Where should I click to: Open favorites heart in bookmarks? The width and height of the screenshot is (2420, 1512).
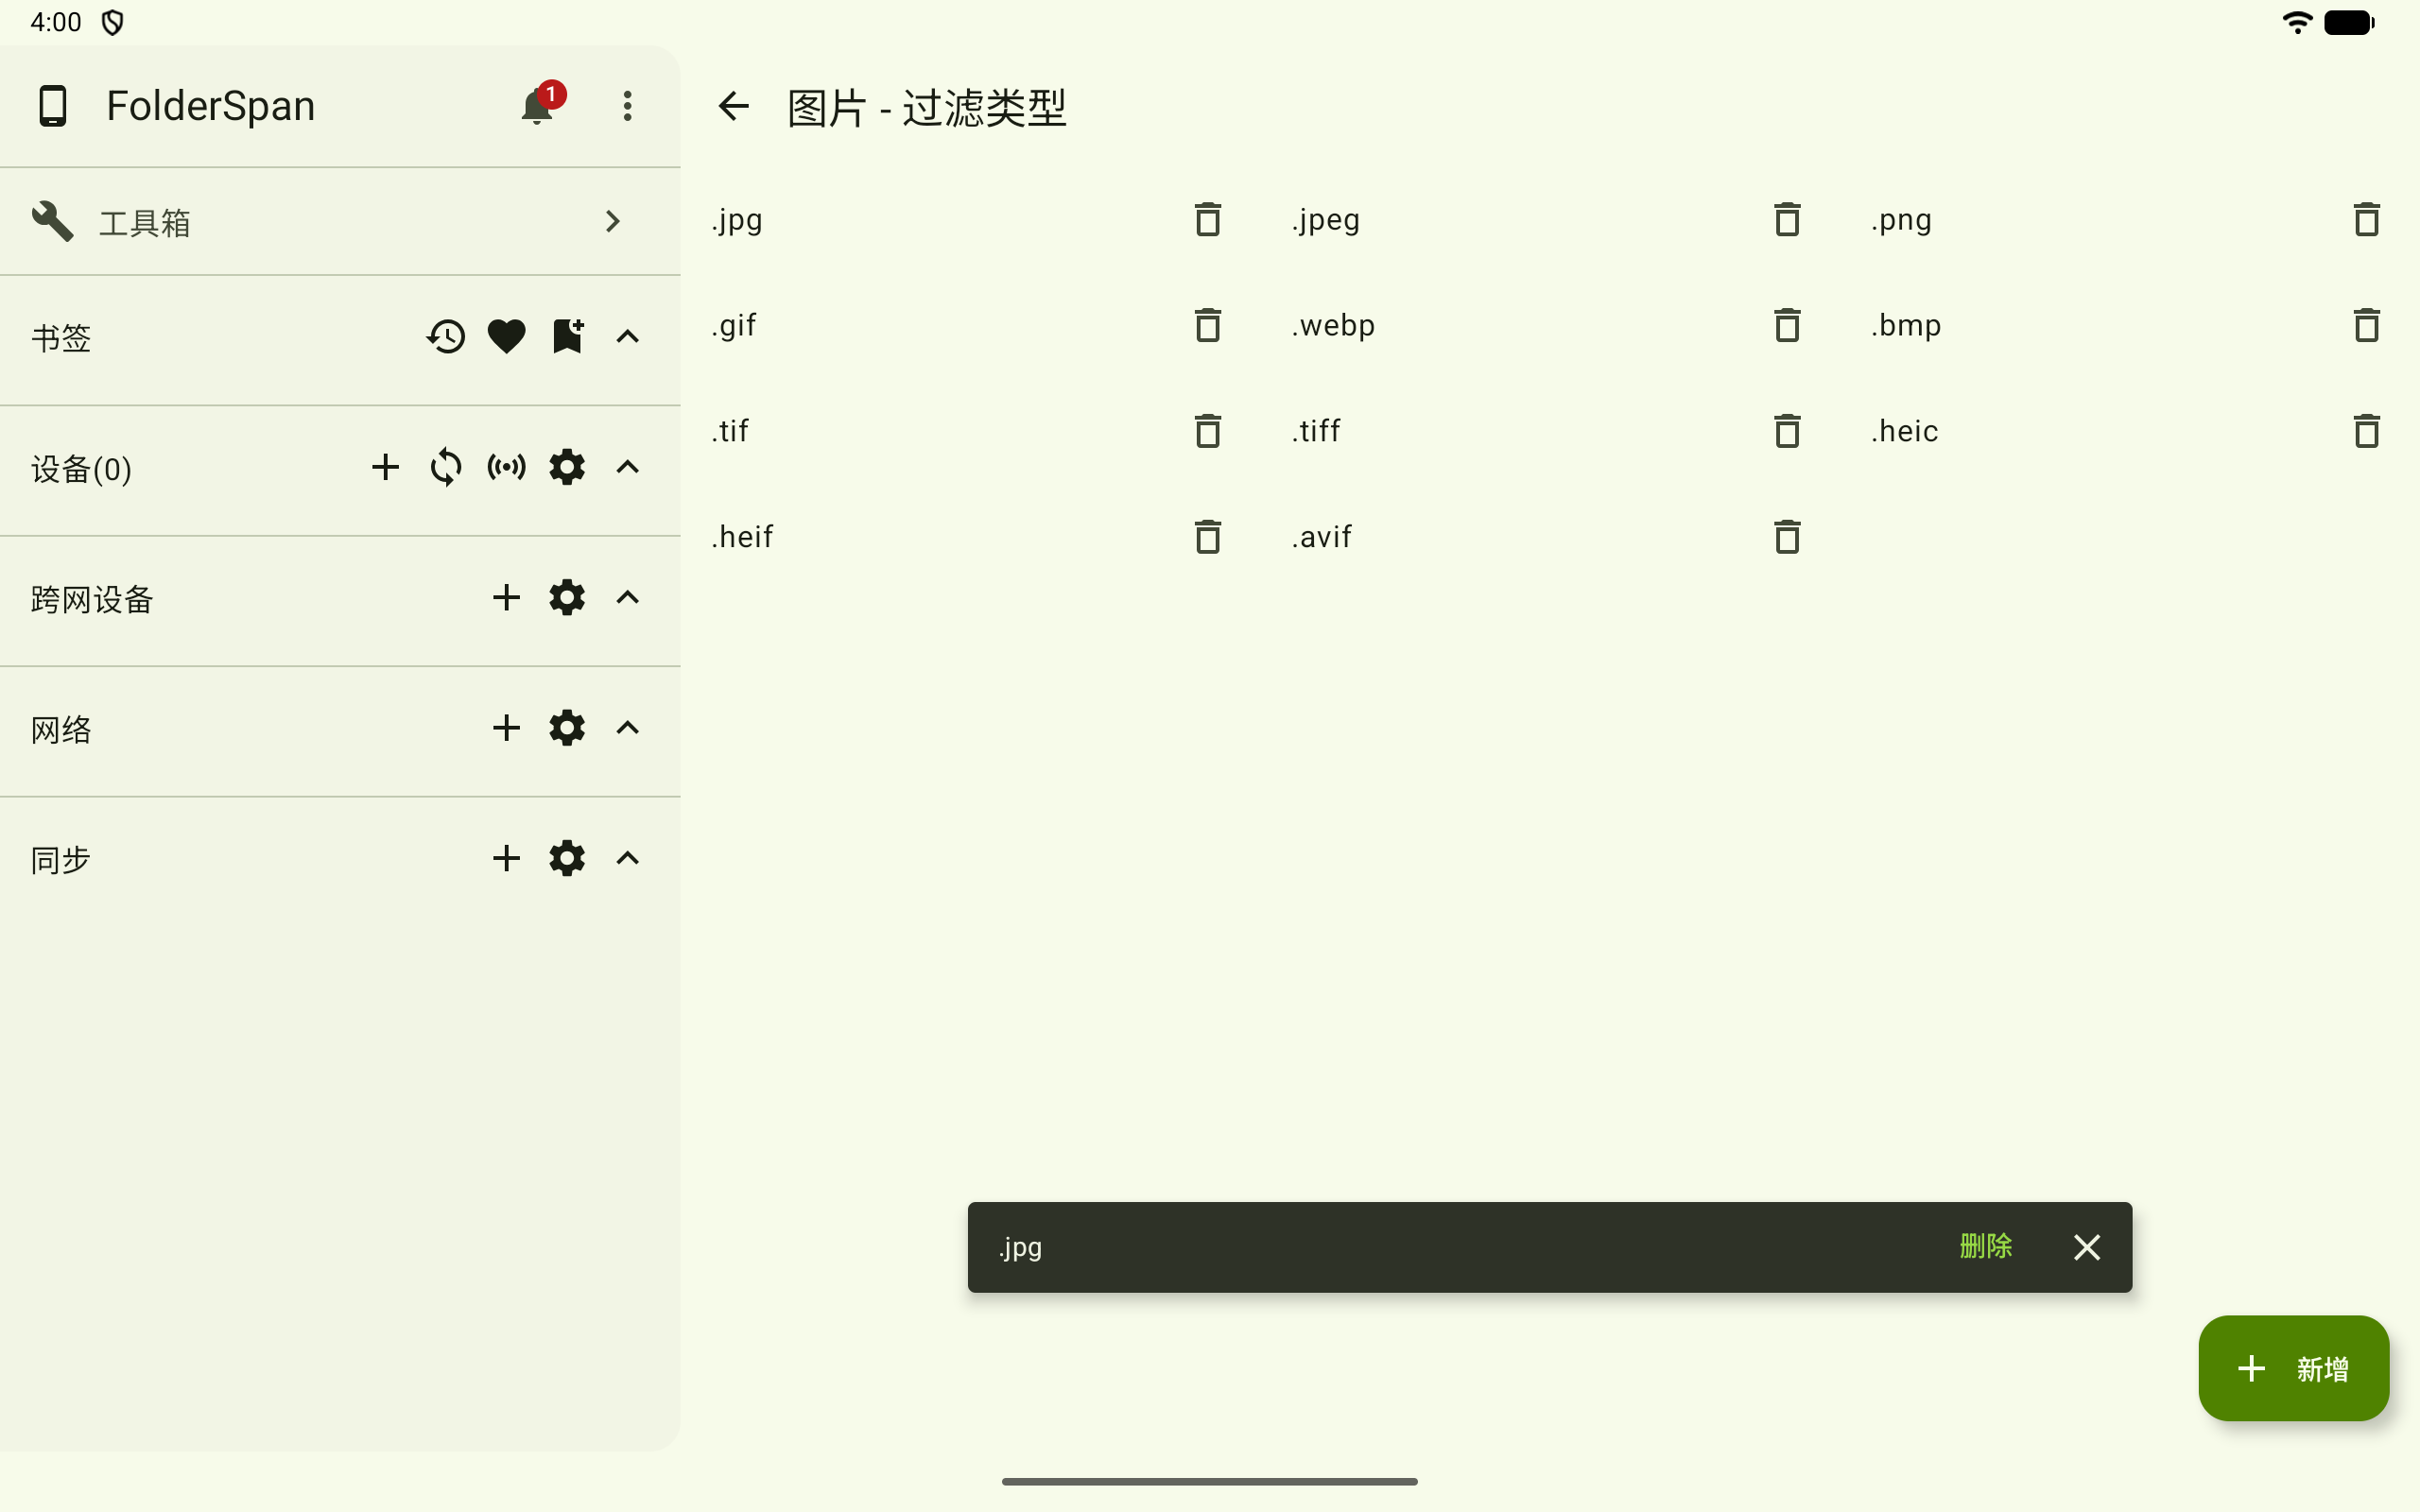[506, 337]
